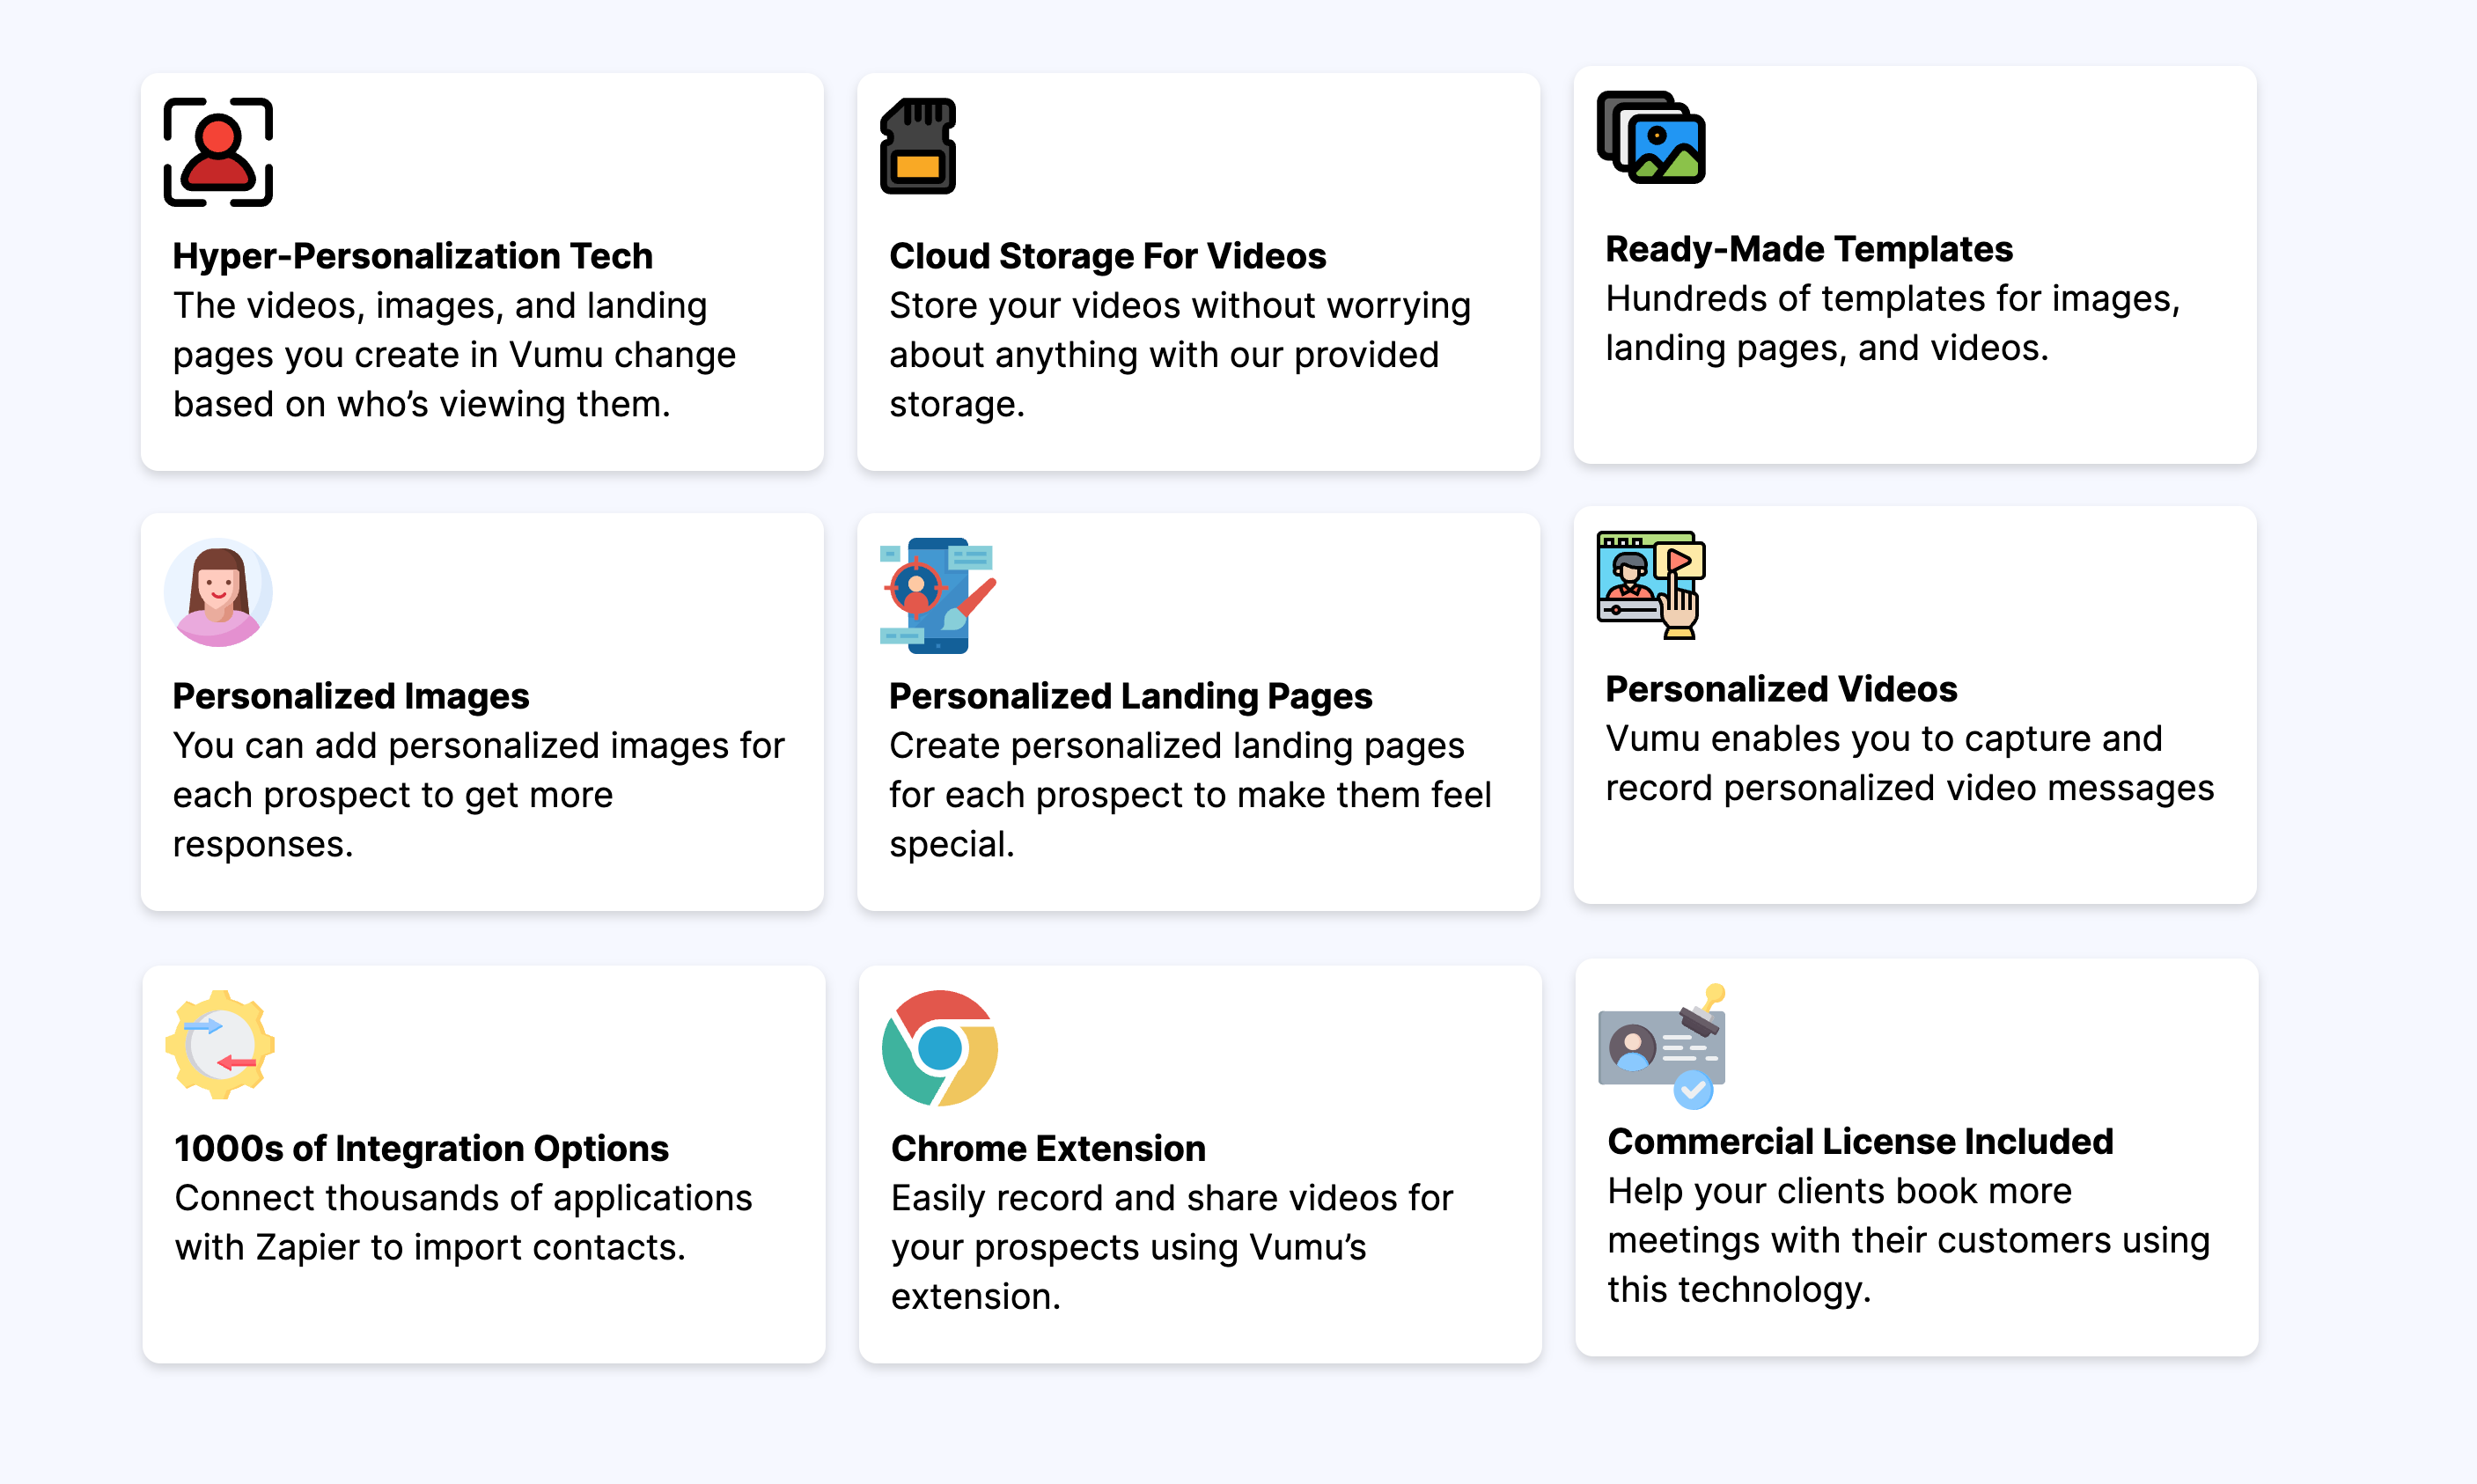The image size is (2477, 1484).
Task: Open the Commercial License Included heading
Action: click(1860, 1141)
